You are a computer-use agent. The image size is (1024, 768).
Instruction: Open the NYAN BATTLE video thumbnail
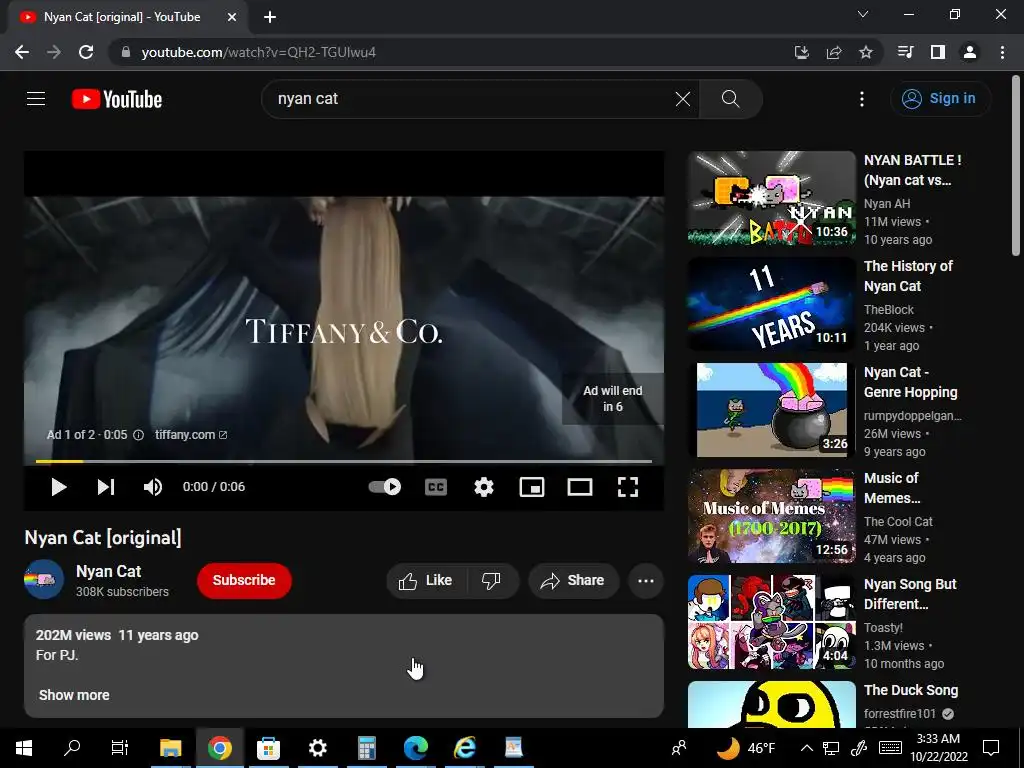(772, 199)
